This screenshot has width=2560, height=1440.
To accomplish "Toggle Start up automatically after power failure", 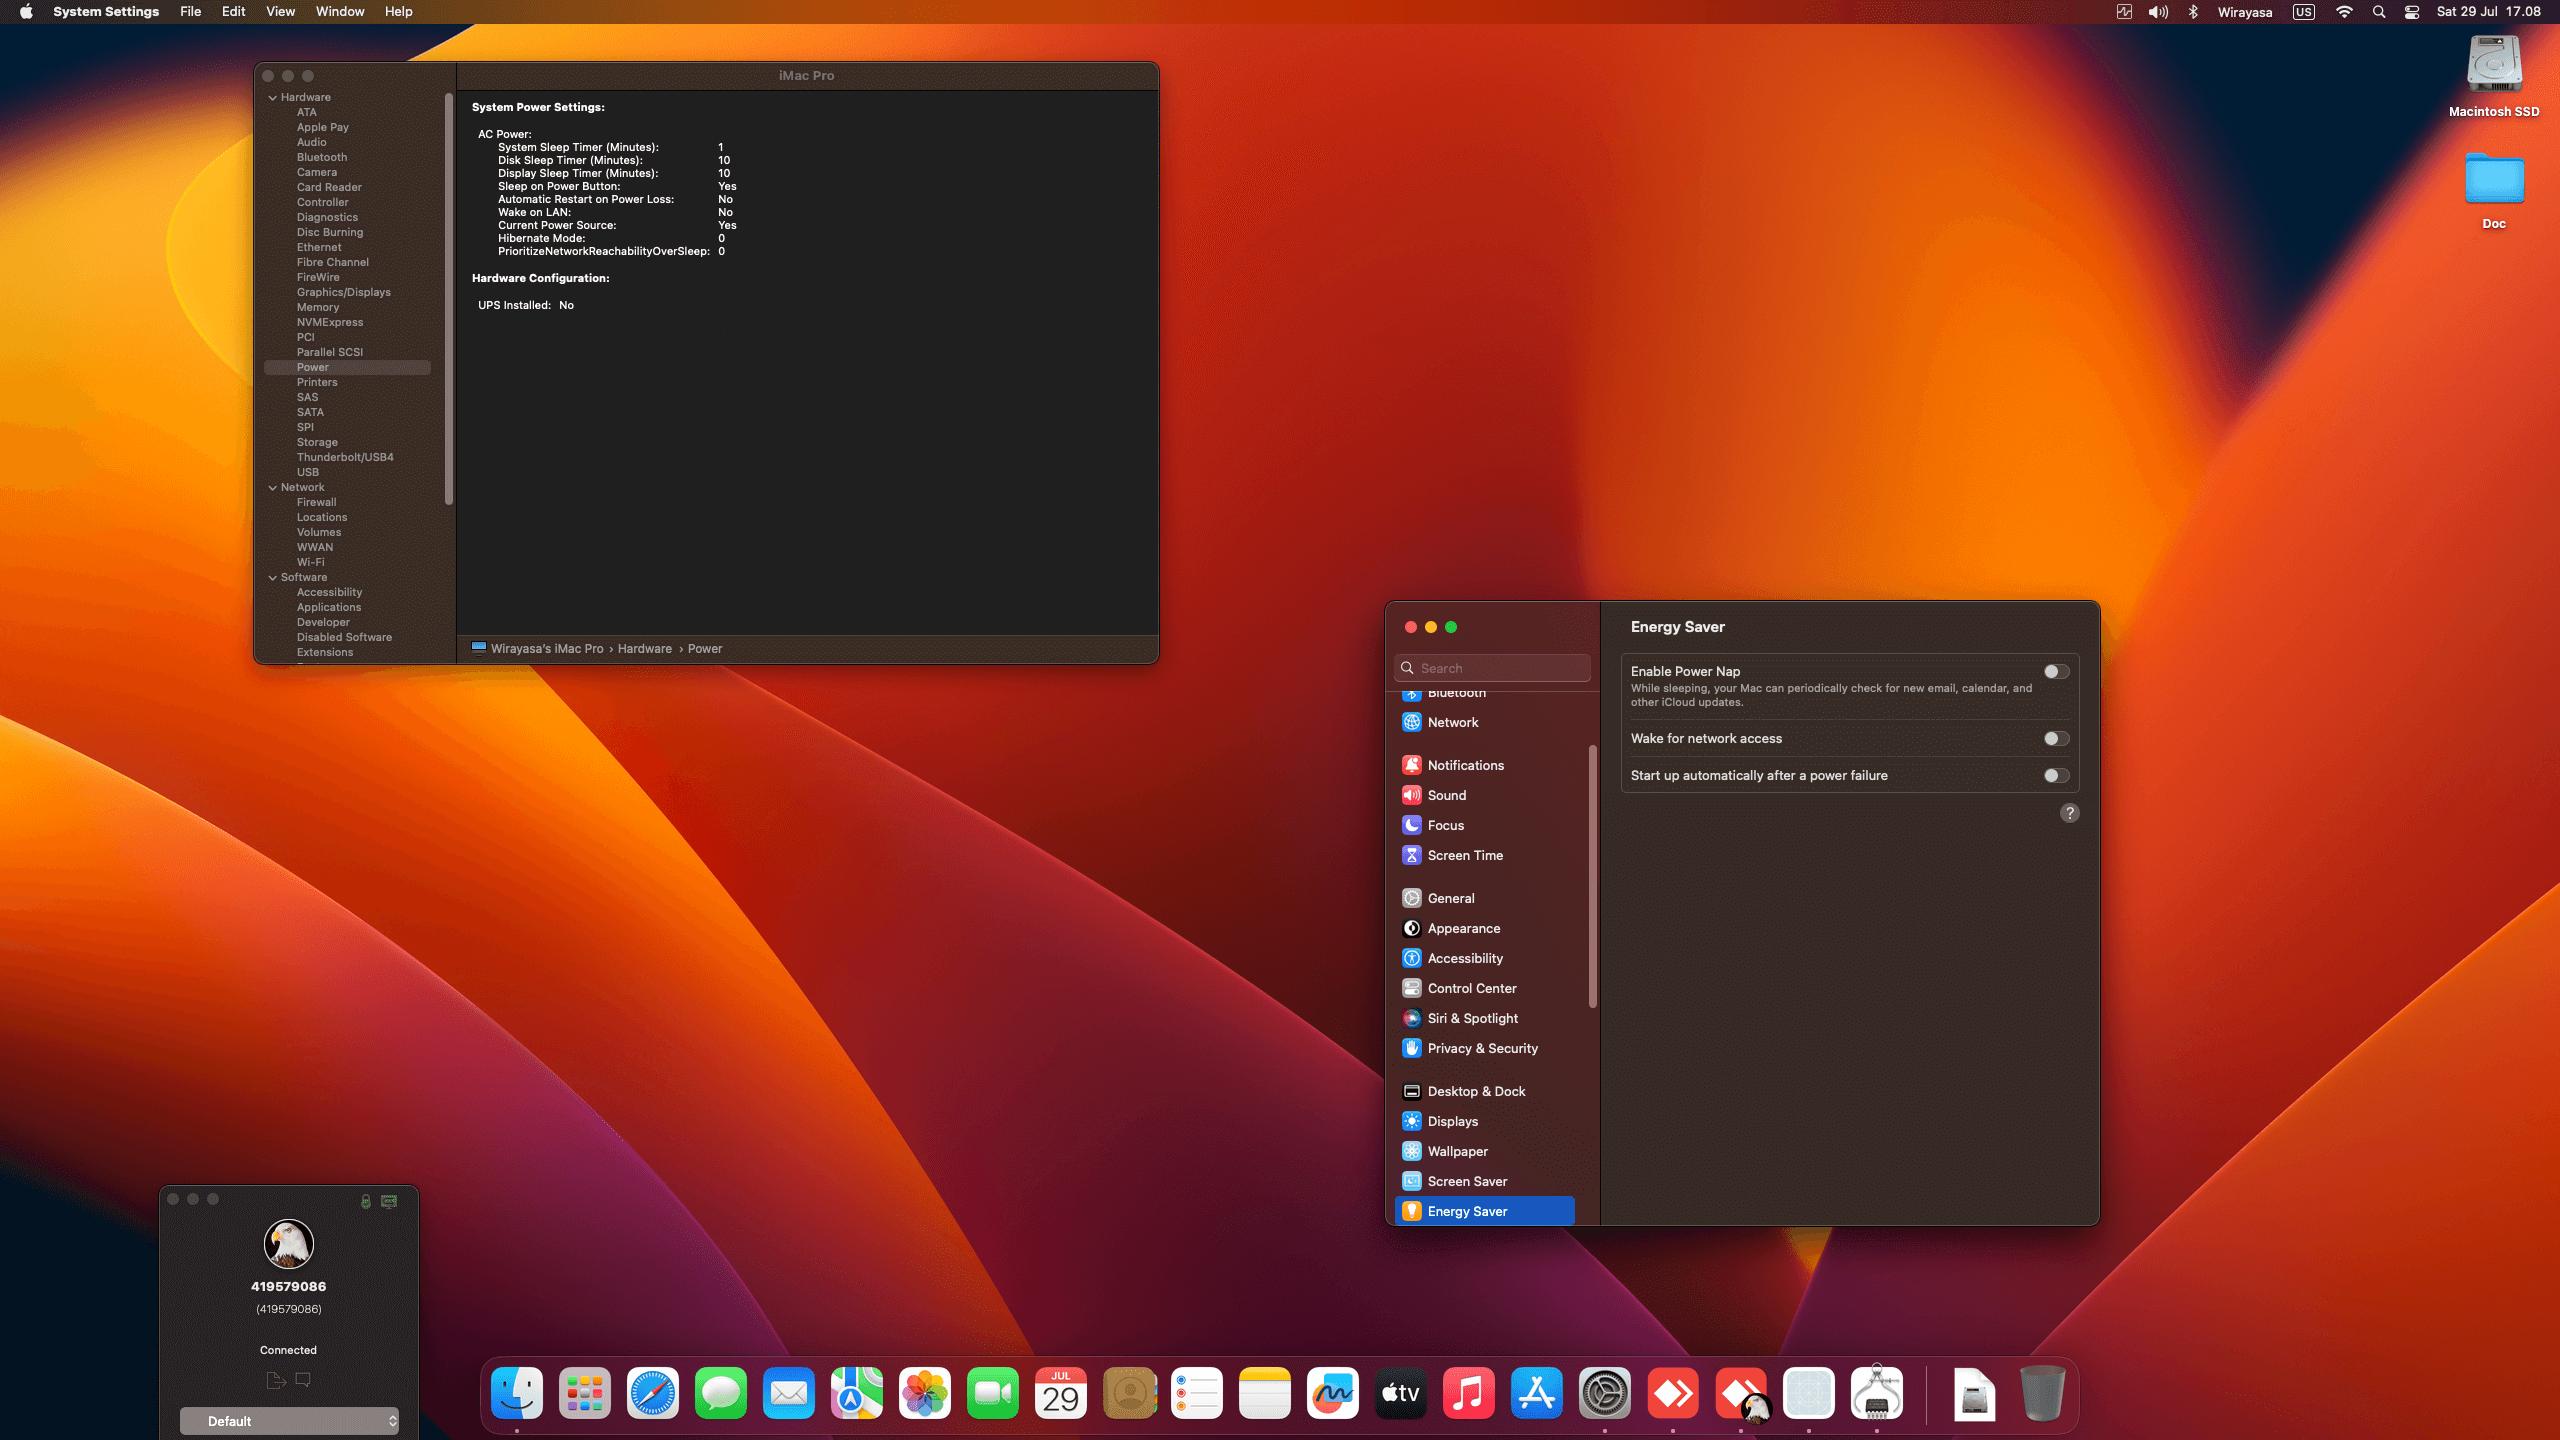I will pos(2056,776).
